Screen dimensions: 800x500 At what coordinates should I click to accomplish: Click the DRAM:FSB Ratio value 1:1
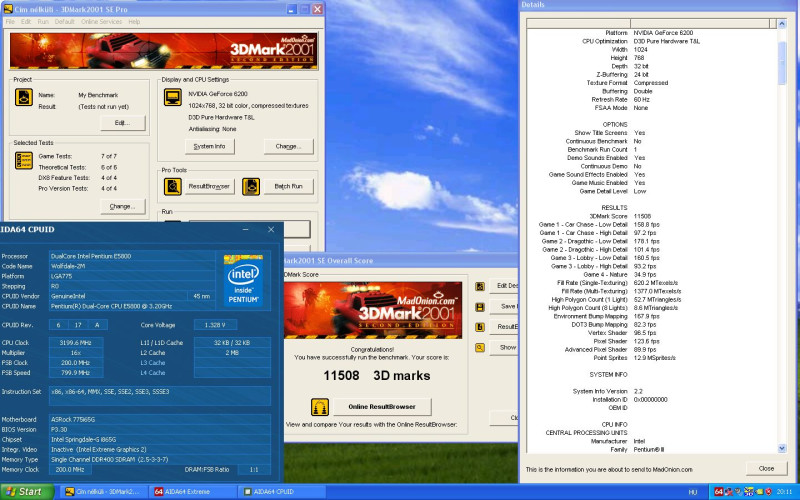point(254,469)
